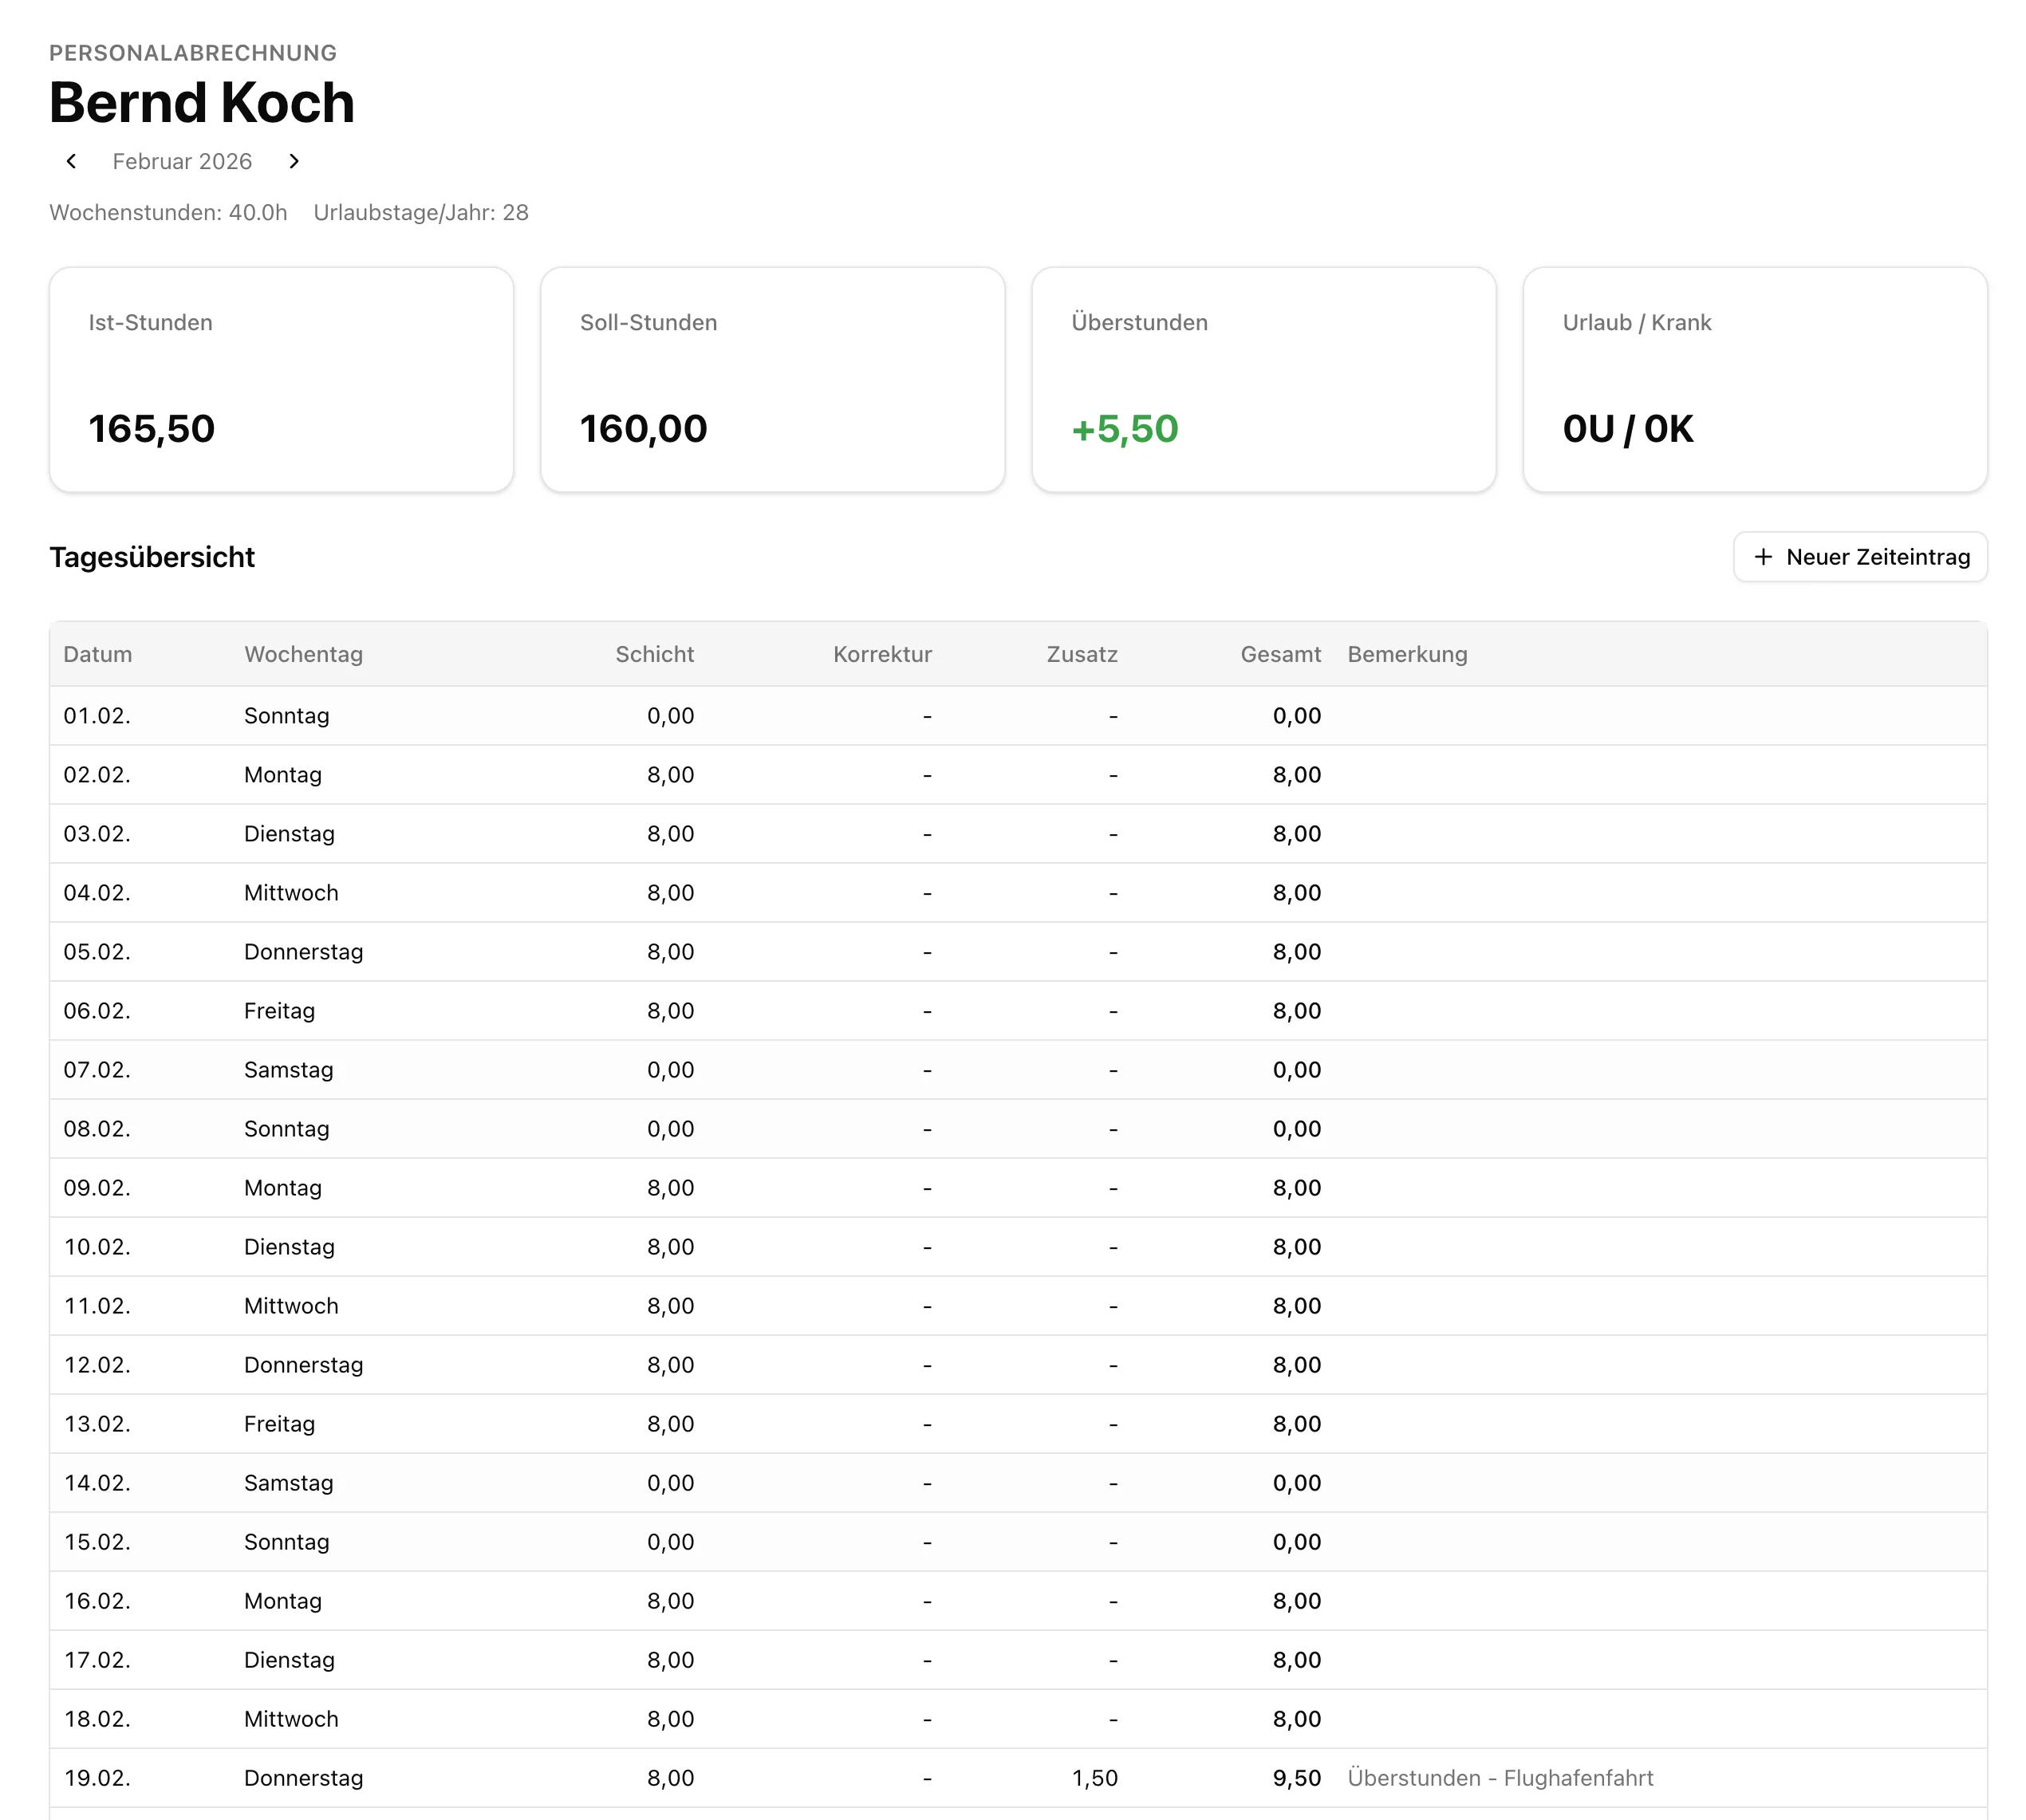The width and height of the screenshot is (2026, 1820).
Task: Go to previous month chevron
Action: [71, 161]
